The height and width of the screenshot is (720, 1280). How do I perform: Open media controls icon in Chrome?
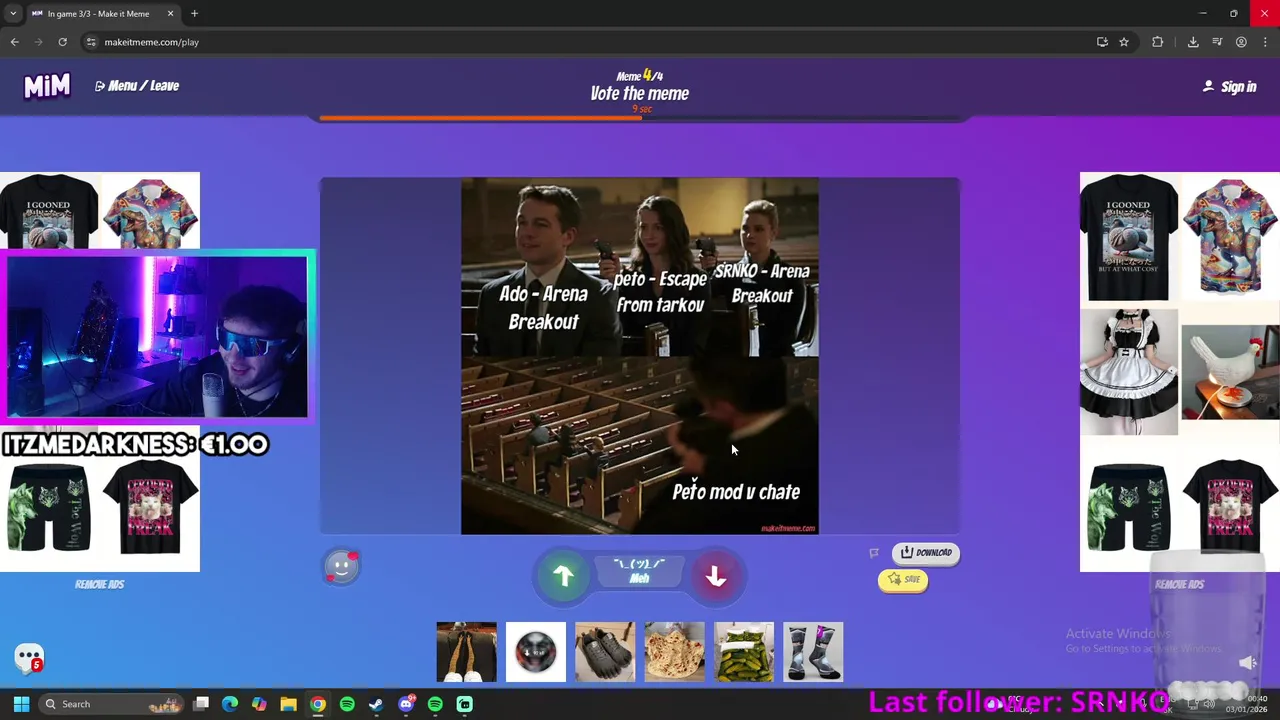(x=1217, y=42)
